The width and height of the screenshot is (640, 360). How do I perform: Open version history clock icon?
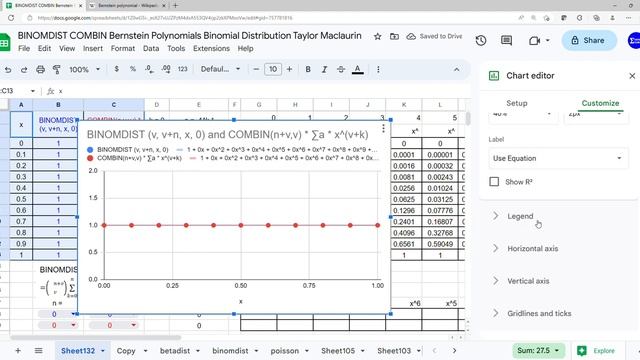click(481, 40)
